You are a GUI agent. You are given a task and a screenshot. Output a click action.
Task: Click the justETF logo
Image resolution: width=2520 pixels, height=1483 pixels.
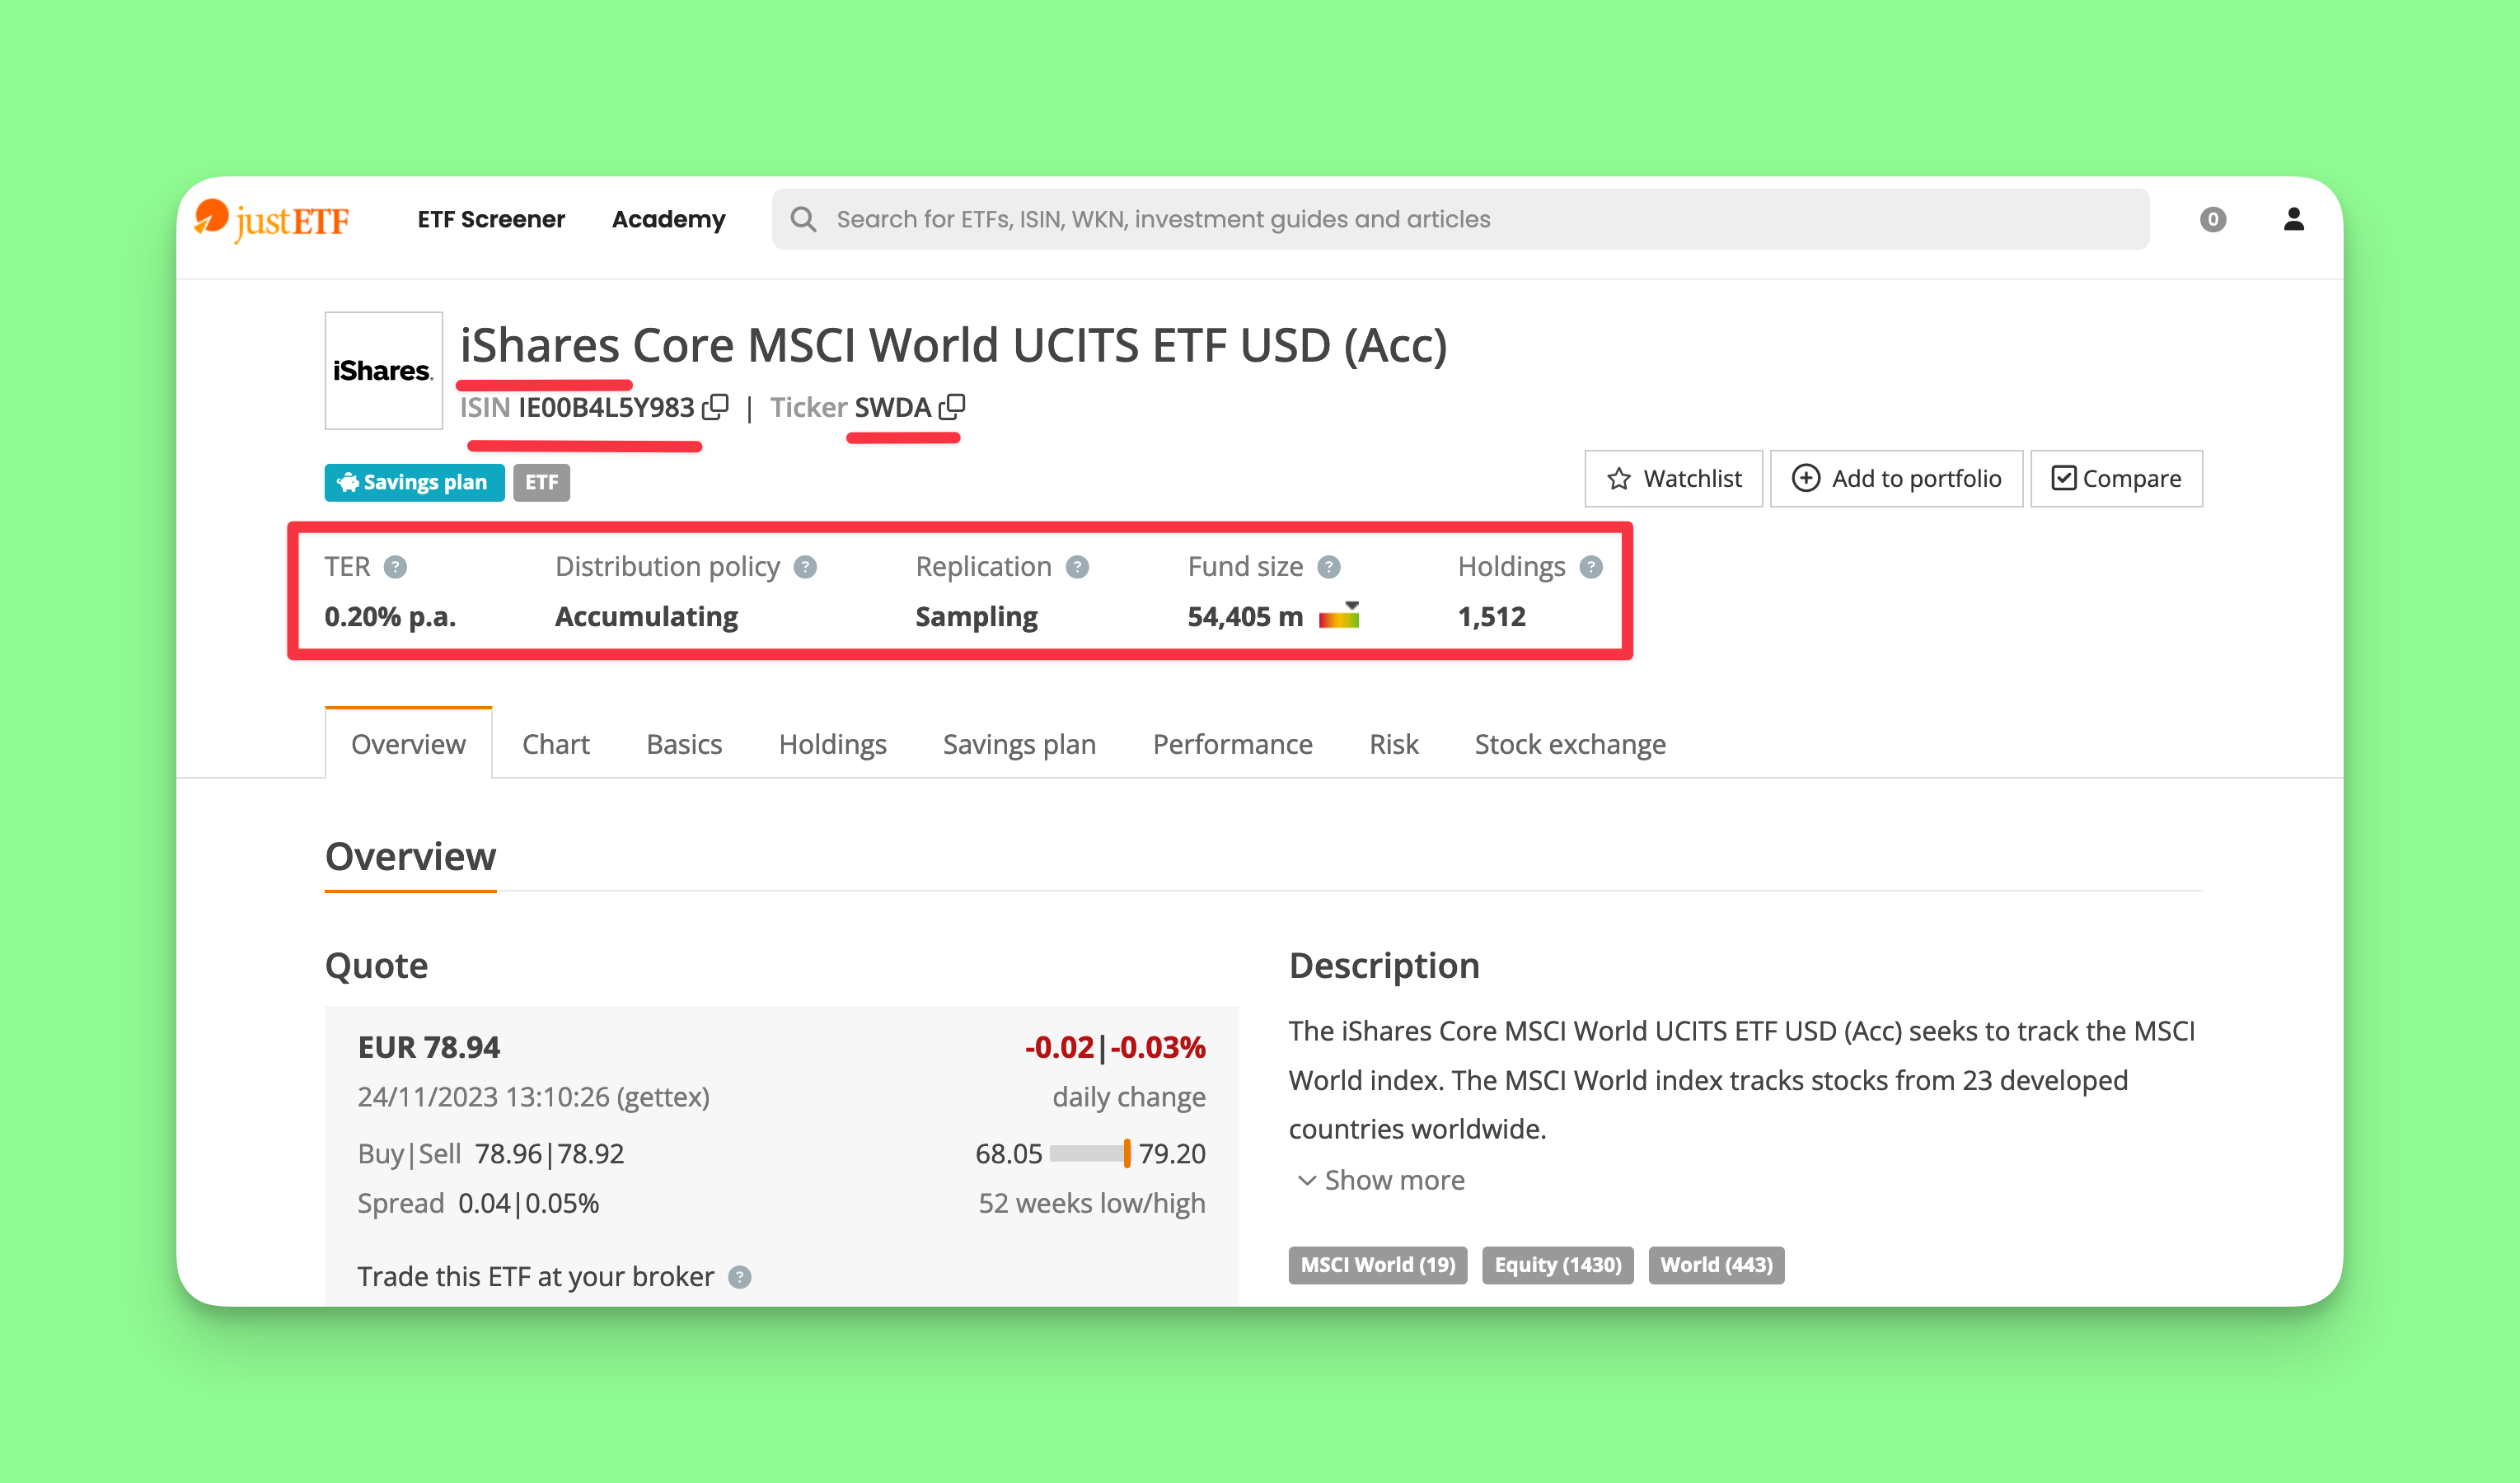click(x=272, y=219)
